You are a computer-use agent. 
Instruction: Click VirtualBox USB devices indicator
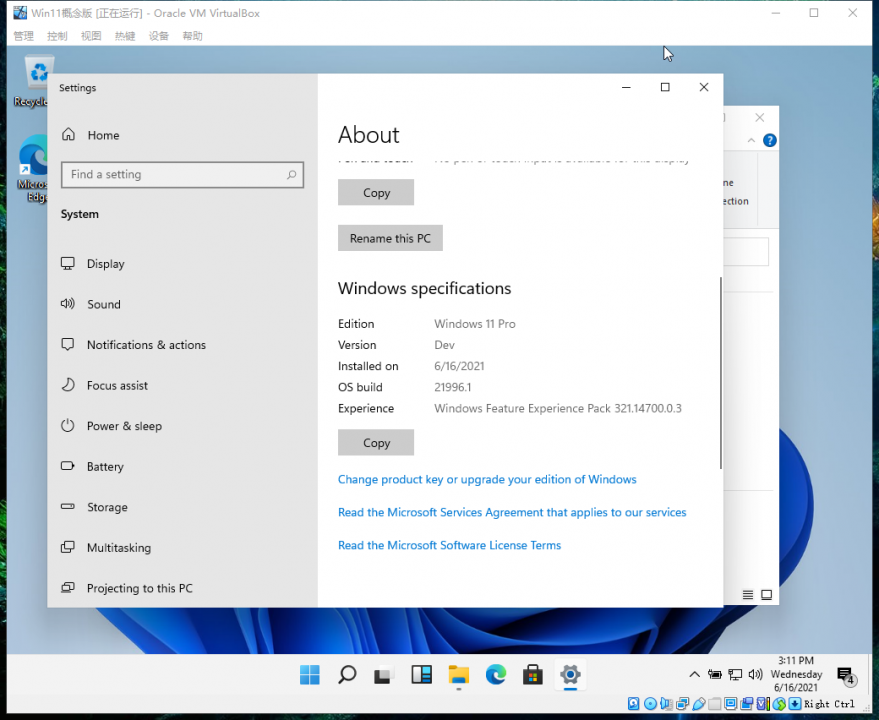(698, 703)
